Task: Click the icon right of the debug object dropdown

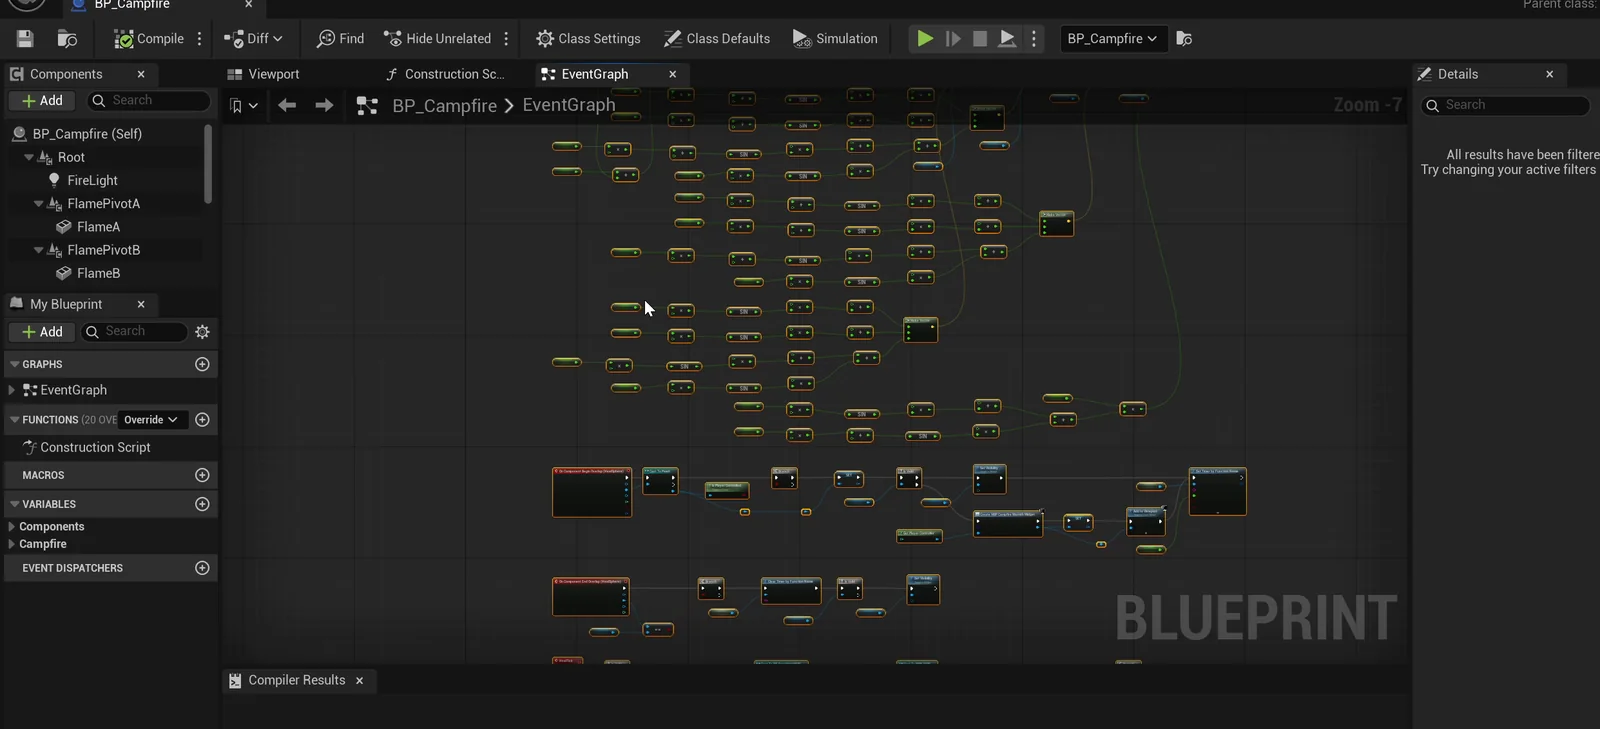Action: point(1184,39)
